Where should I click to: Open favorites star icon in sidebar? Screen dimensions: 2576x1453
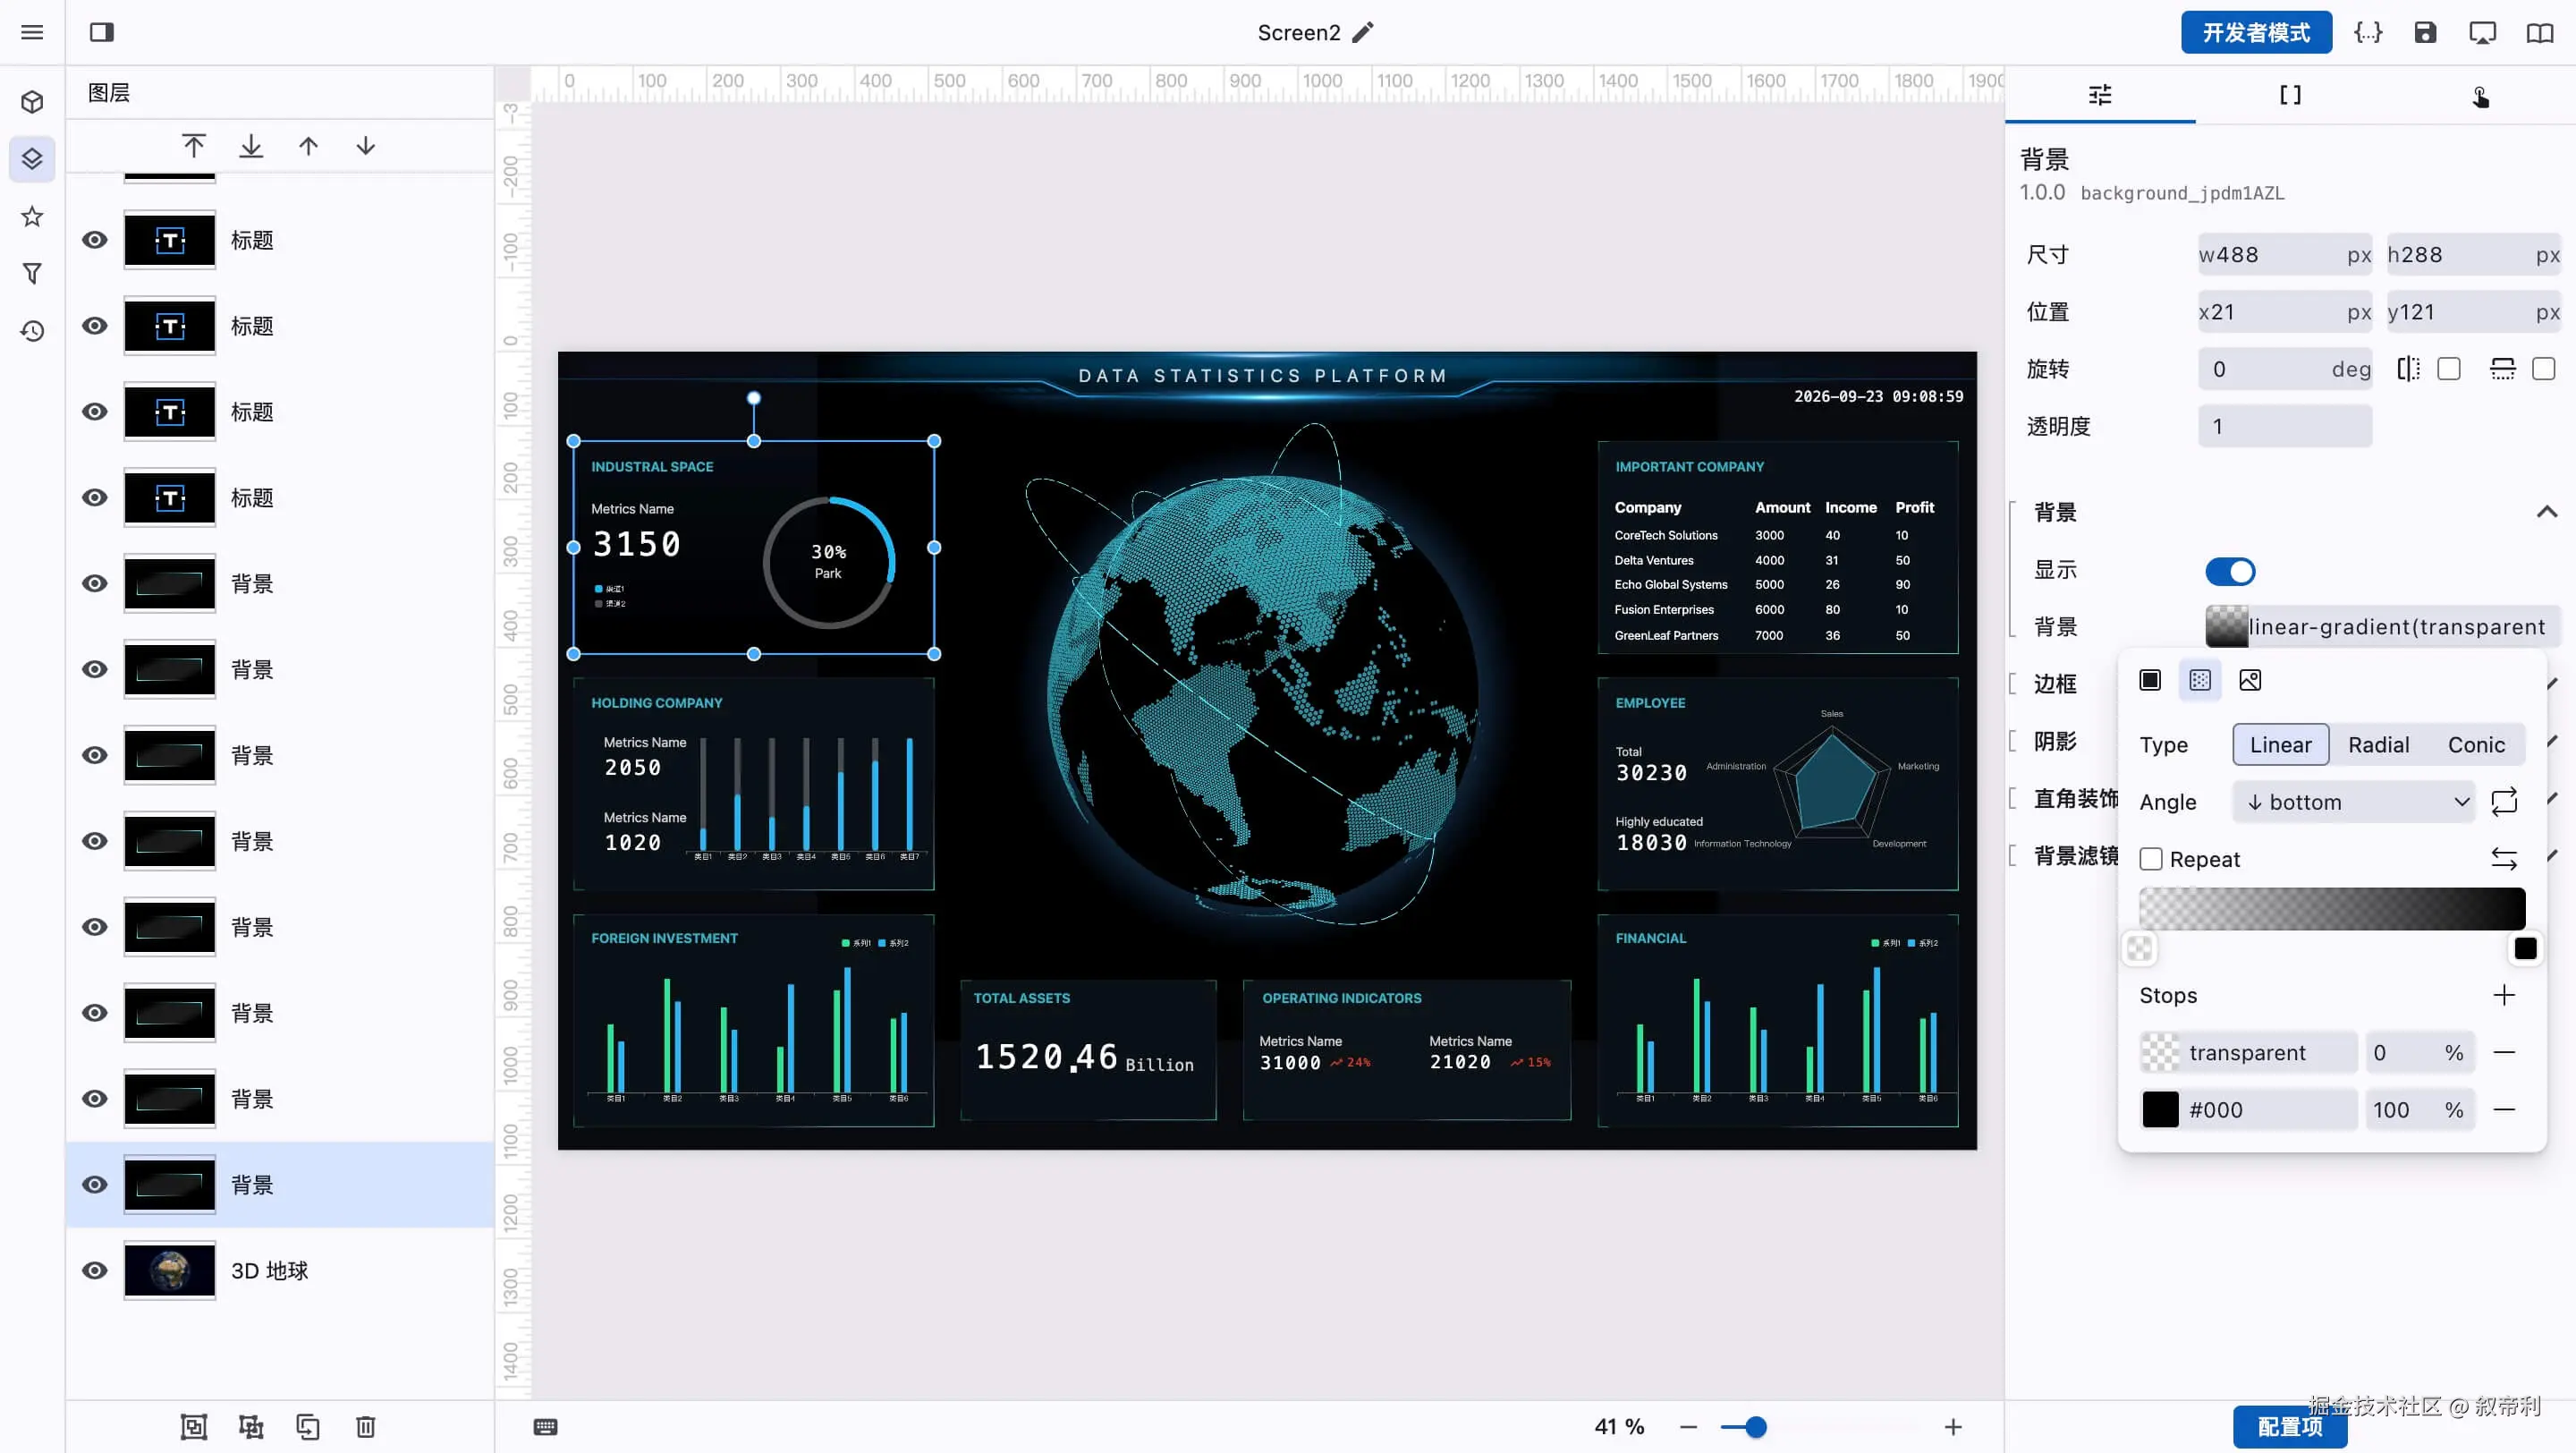point(32,216)
